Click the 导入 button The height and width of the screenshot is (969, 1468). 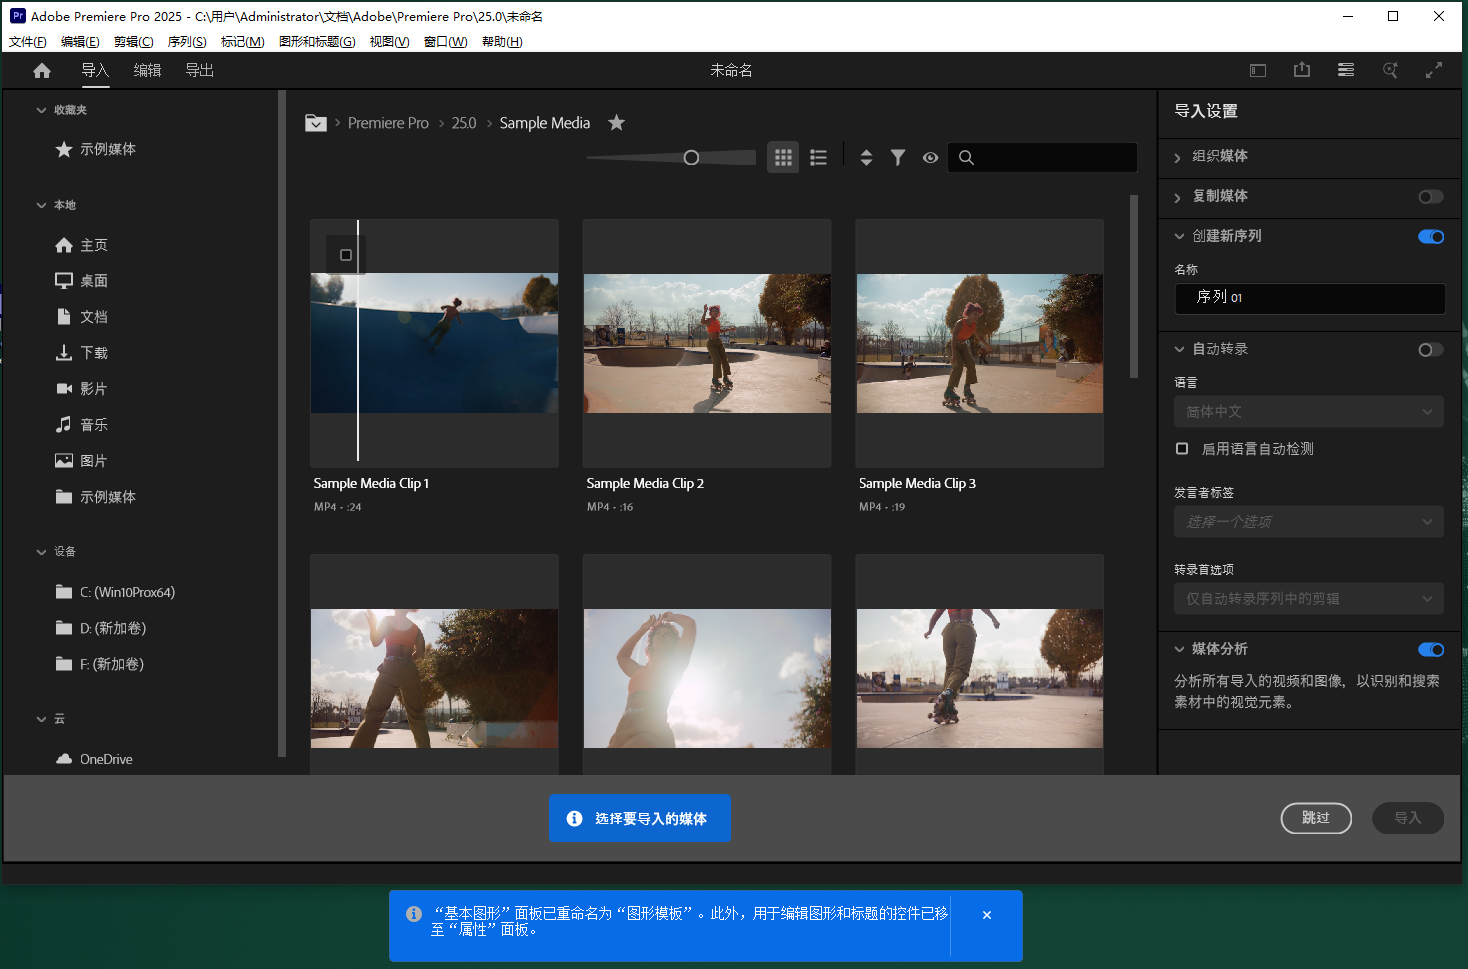coord(1408,818)
